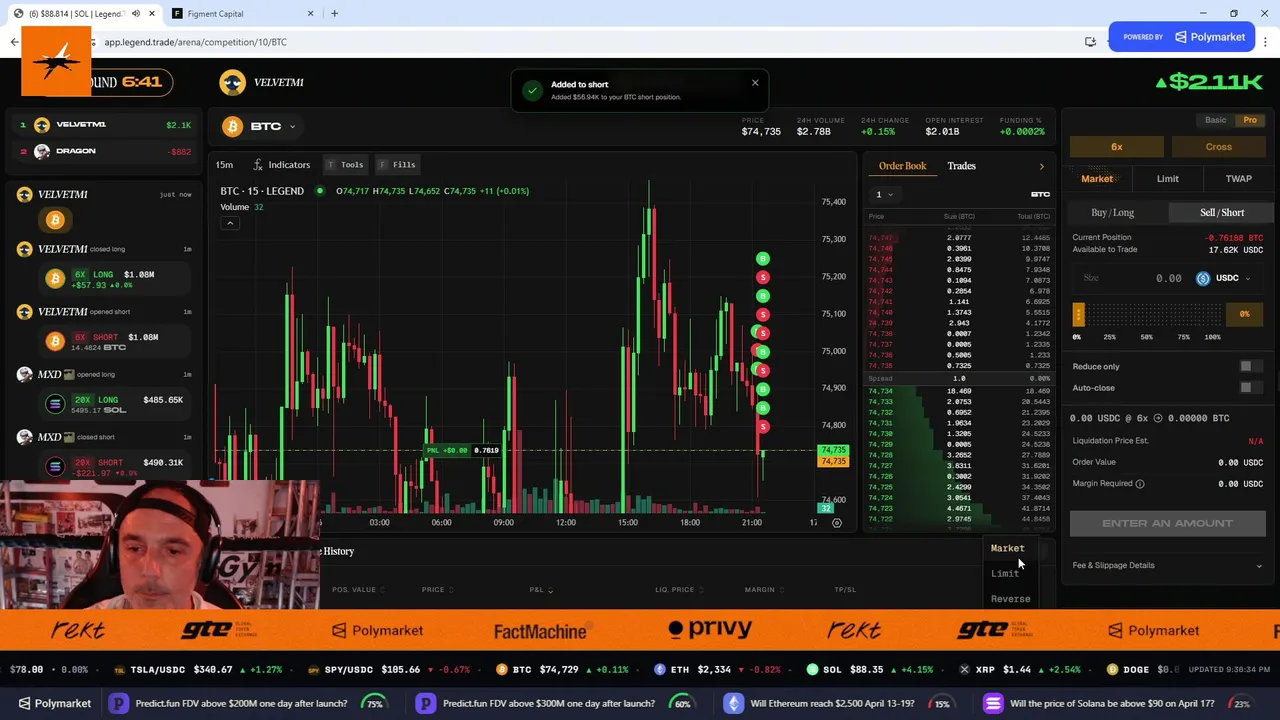Change Cross margin mode
Screen dimensions: 1280x720
1218,147
